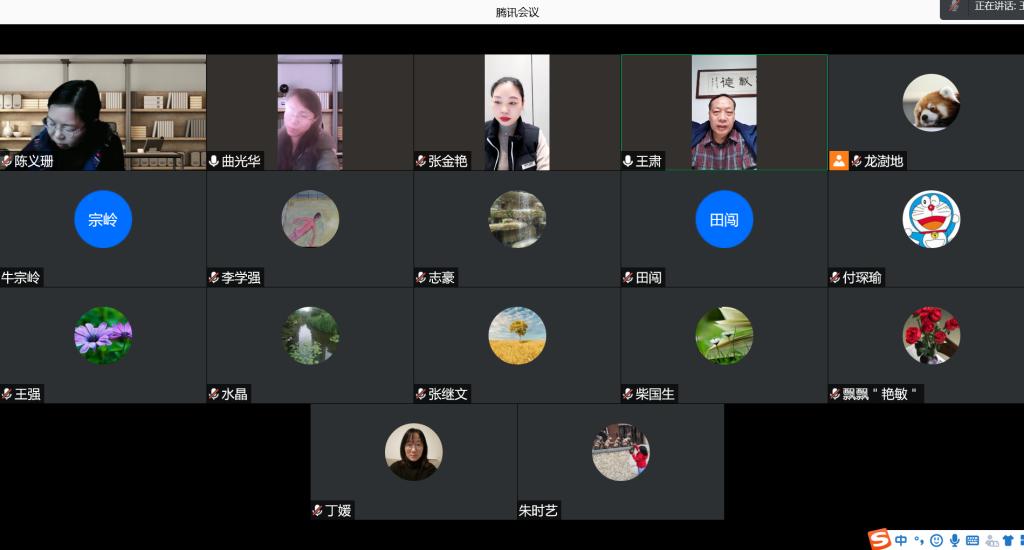1024x550 pixels.
Task: Select the blue 宗岭 avatar
Action: pos(103,219)
